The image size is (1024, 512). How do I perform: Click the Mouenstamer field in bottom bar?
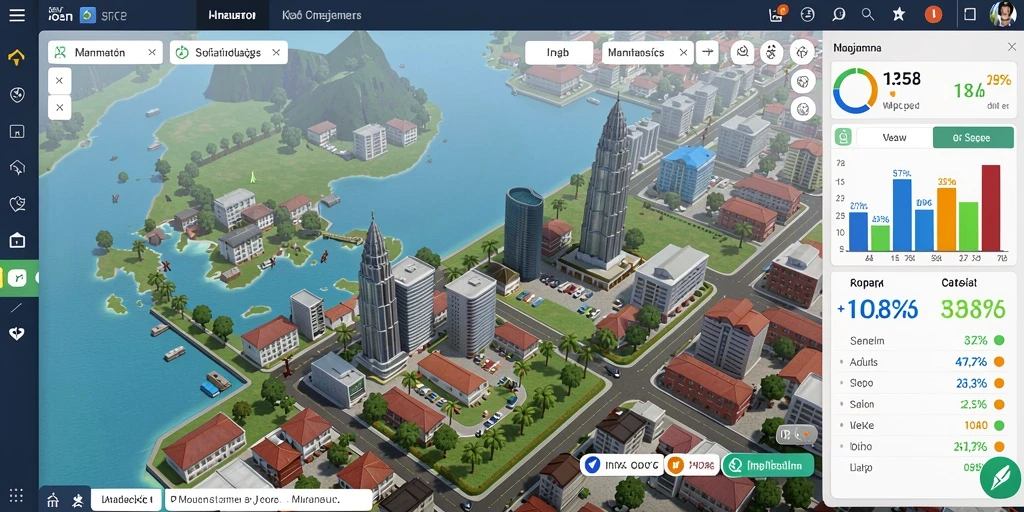[x=268, y=500]
